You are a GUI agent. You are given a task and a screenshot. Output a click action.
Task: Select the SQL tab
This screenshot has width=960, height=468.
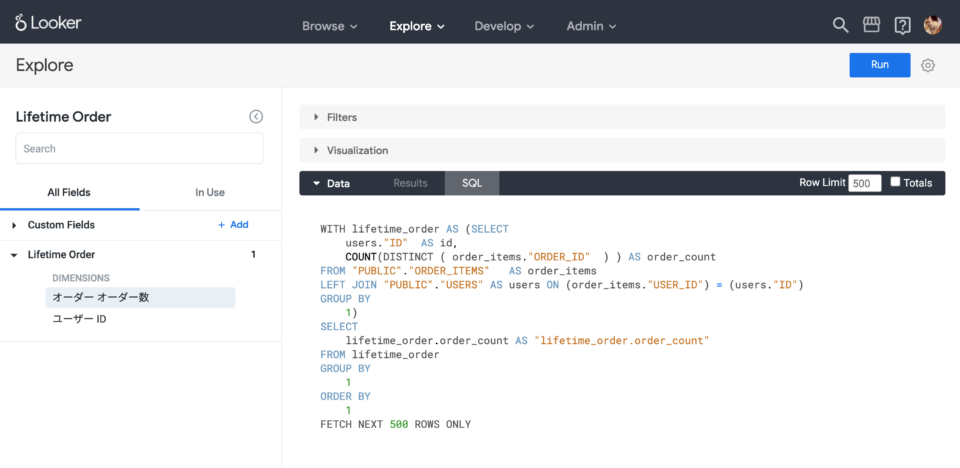[x=472, y=183]
